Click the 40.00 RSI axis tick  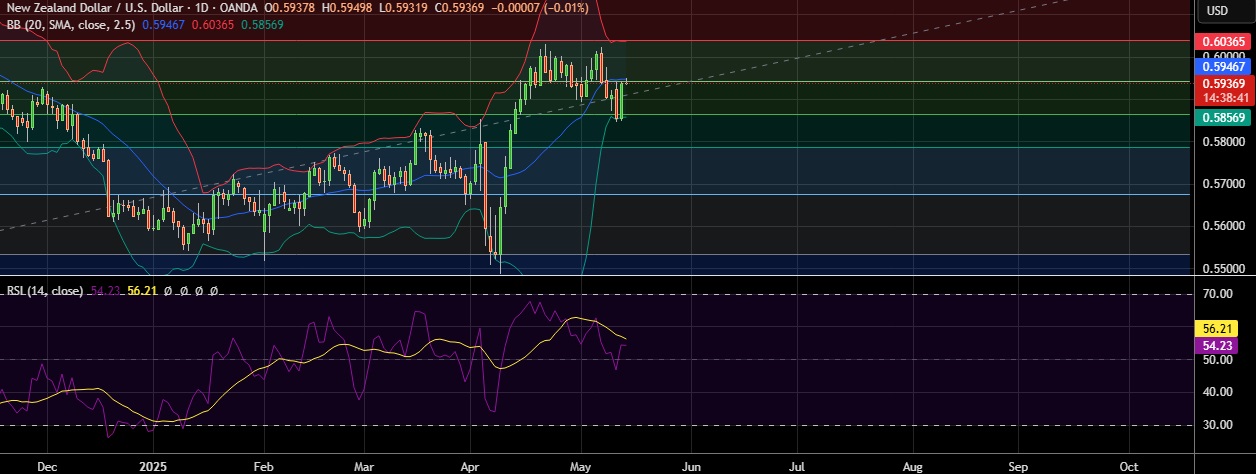point(1216,392)
